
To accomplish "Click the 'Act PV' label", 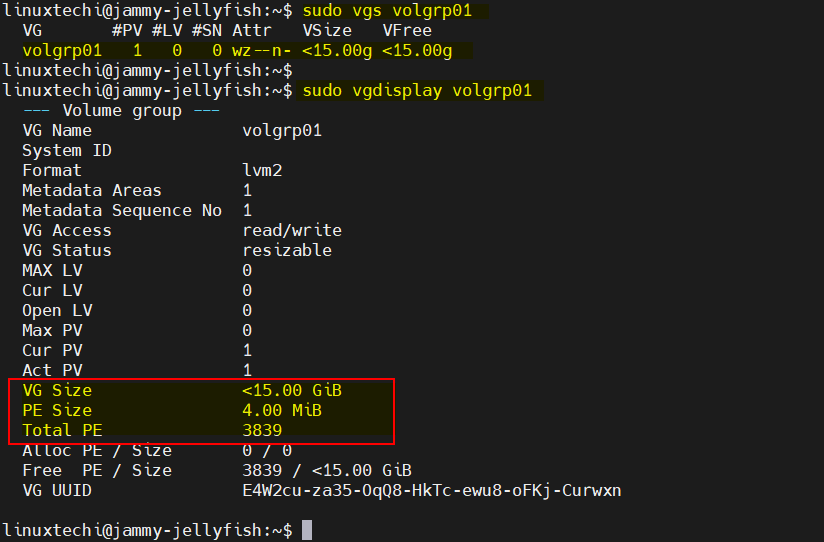I will (52, 370).
